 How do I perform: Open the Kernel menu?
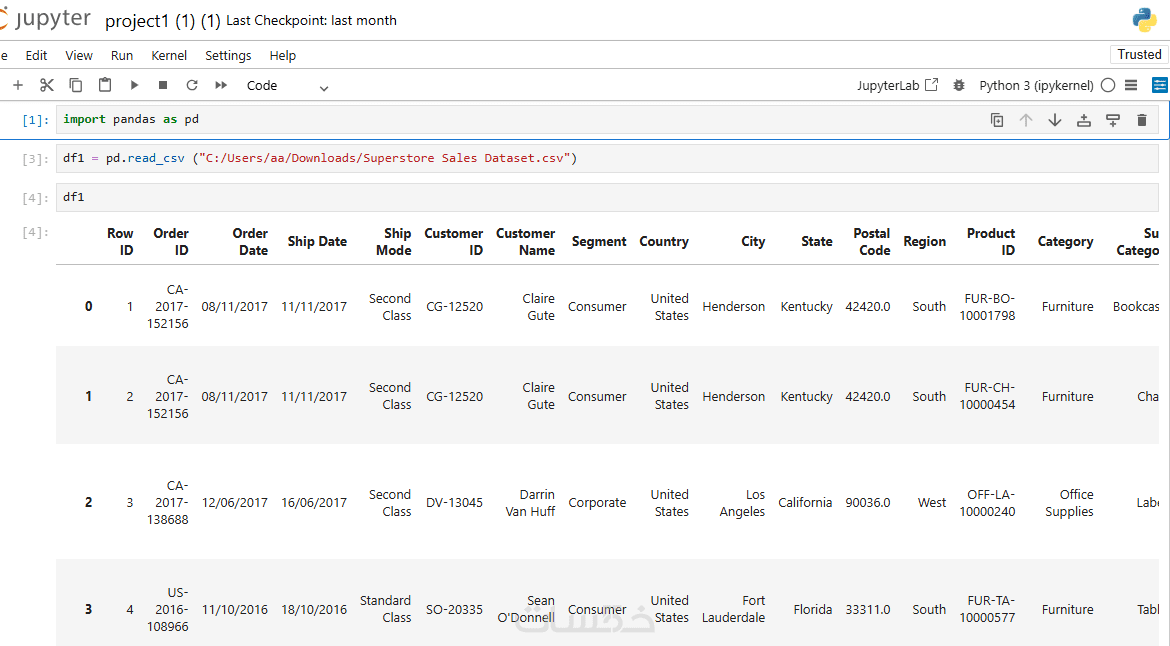click(x=169, y=56)
